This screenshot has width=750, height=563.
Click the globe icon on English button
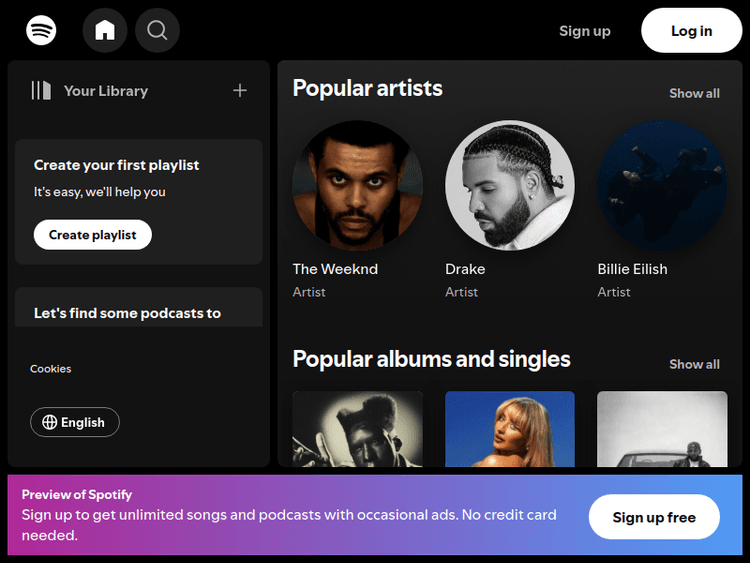49,422
